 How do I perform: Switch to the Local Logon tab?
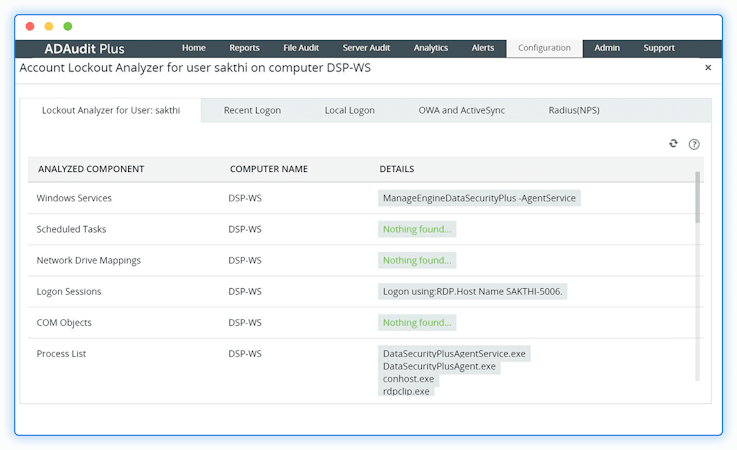pyautogui.click(x=350, y=110)
